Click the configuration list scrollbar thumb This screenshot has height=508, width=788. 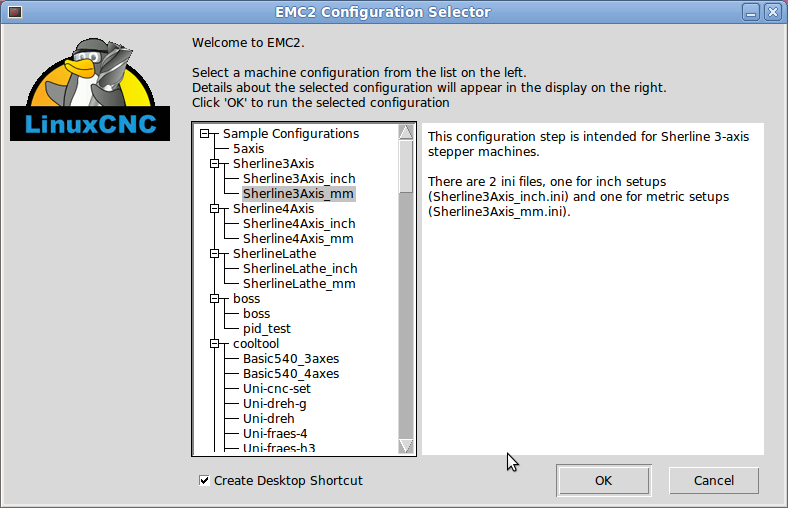(x=406, y=166)
